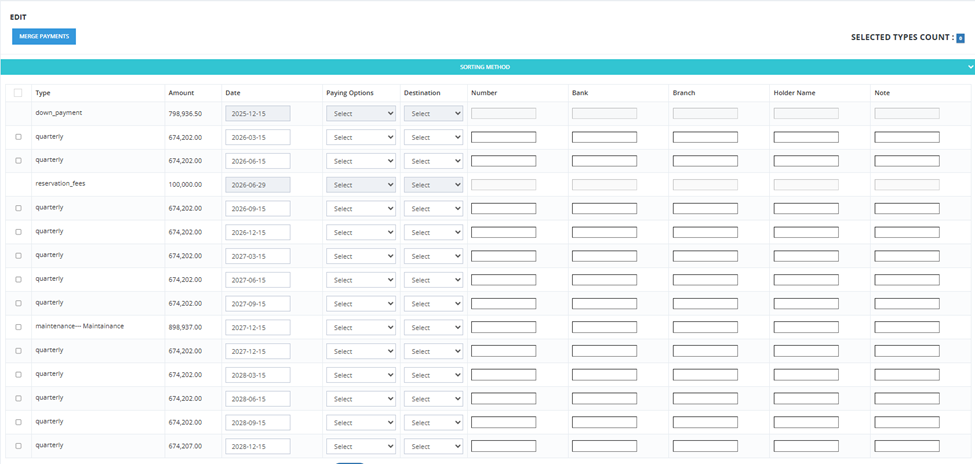The height and width of the screenshot is (464, 975).
Task: Expand the Sorting Method chevron icon
Action: pyautogui.click(x=970, y=67)
